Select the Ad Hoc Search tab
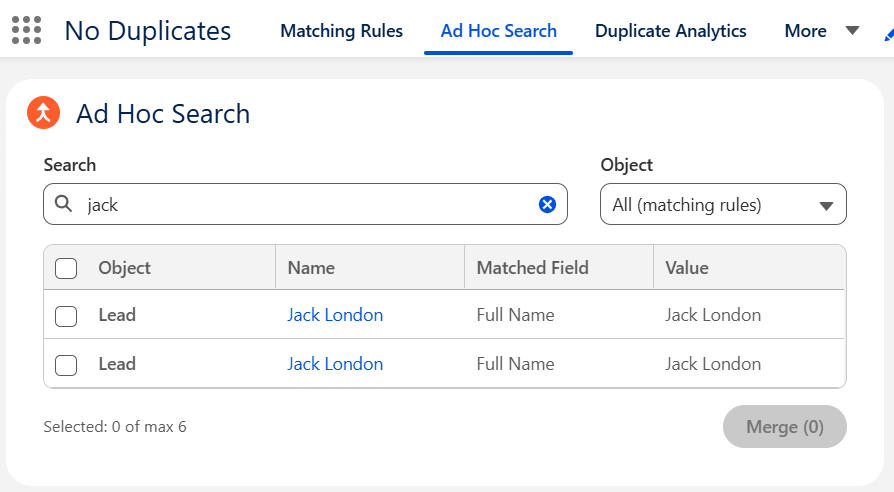894x492 pixels. pos(498,31)
